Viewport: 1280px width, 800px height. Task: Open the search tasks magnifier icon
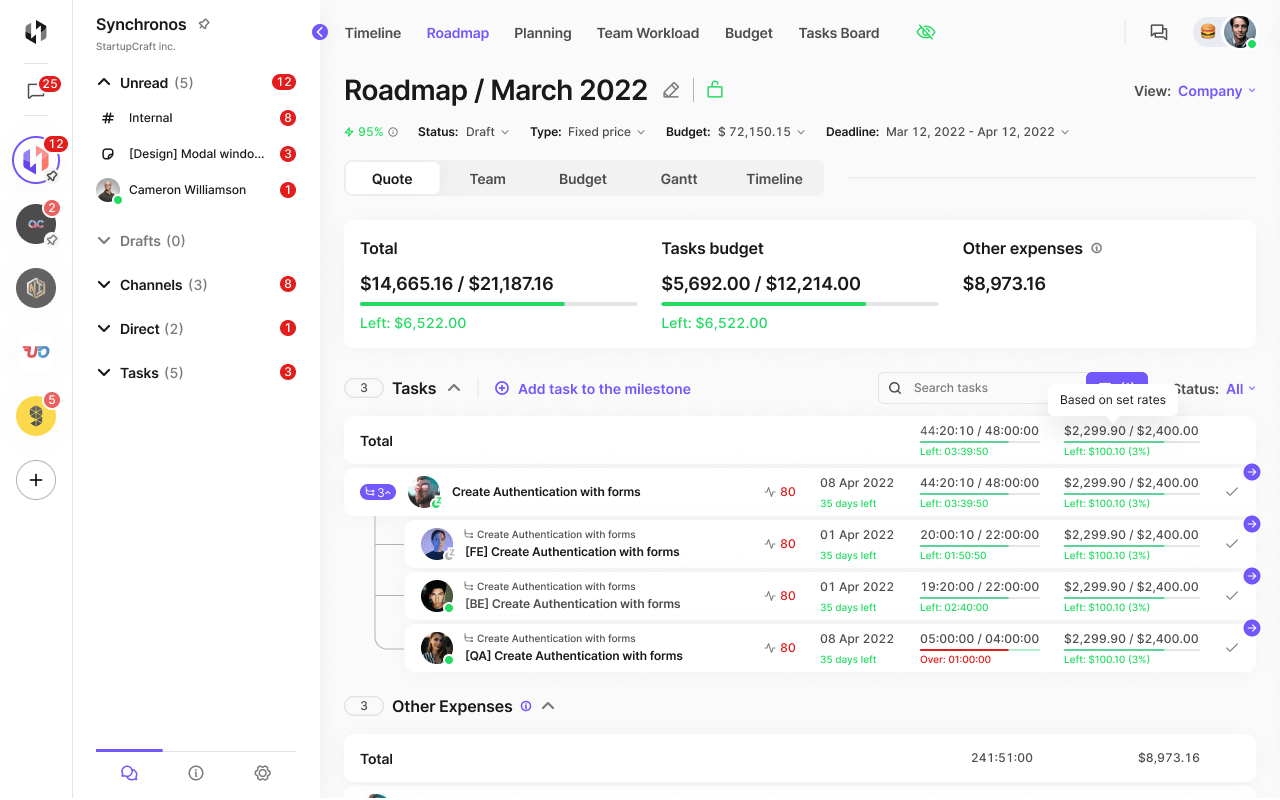pyautogui.click(x=894, y=388)
